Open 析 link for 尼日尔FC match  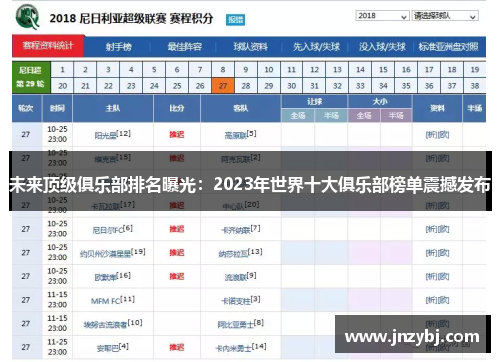point(431,229)
